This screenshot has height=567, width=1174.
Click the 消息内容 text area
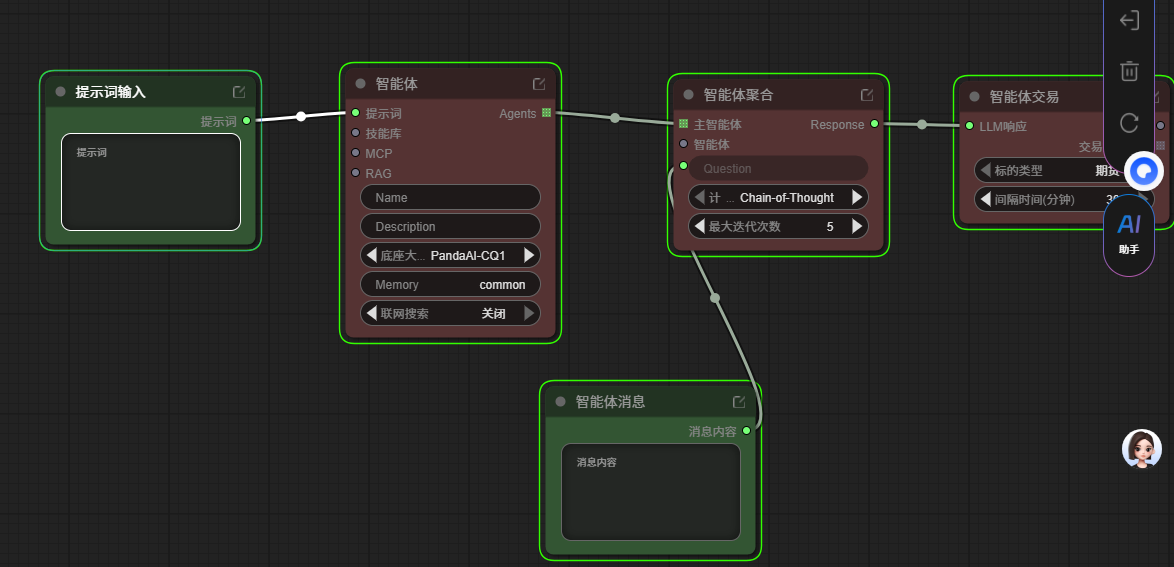pos(650,492)
